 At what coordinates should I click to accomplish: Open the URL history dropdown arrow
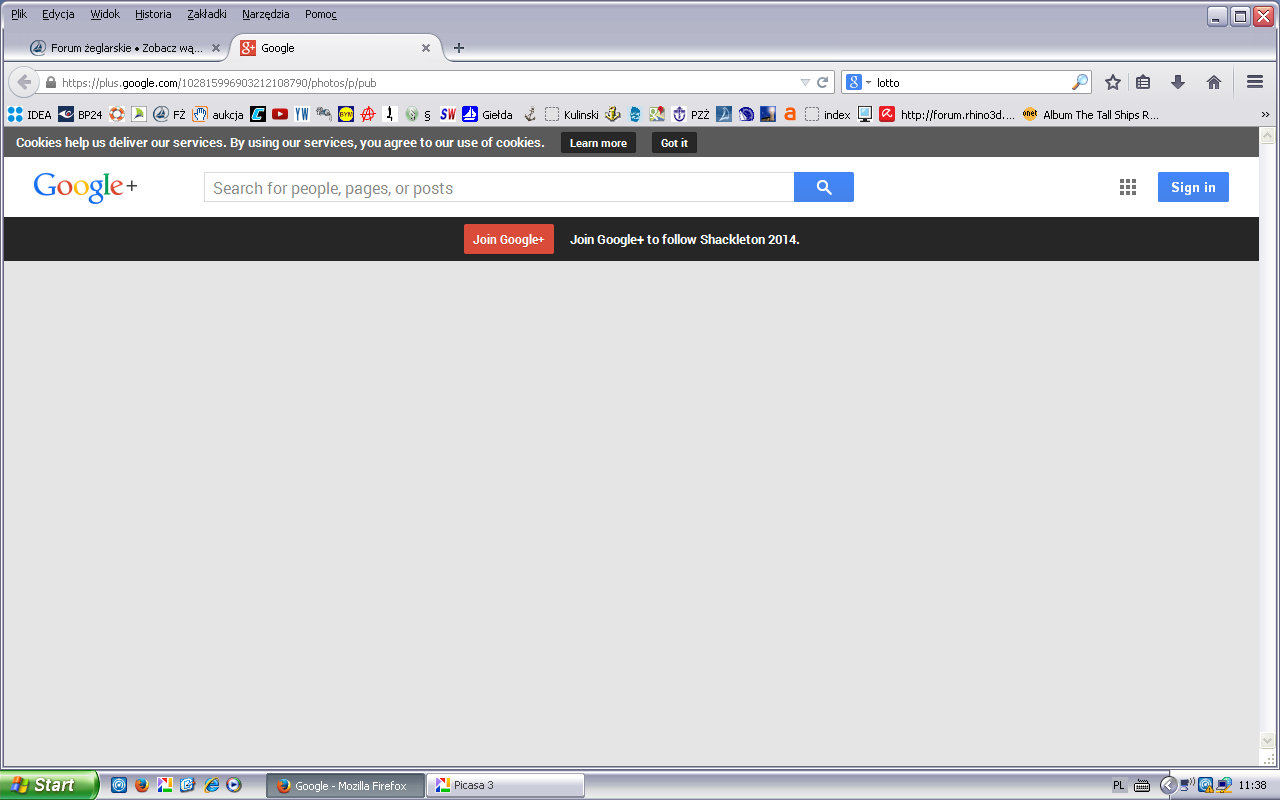[x=805, y=82]
